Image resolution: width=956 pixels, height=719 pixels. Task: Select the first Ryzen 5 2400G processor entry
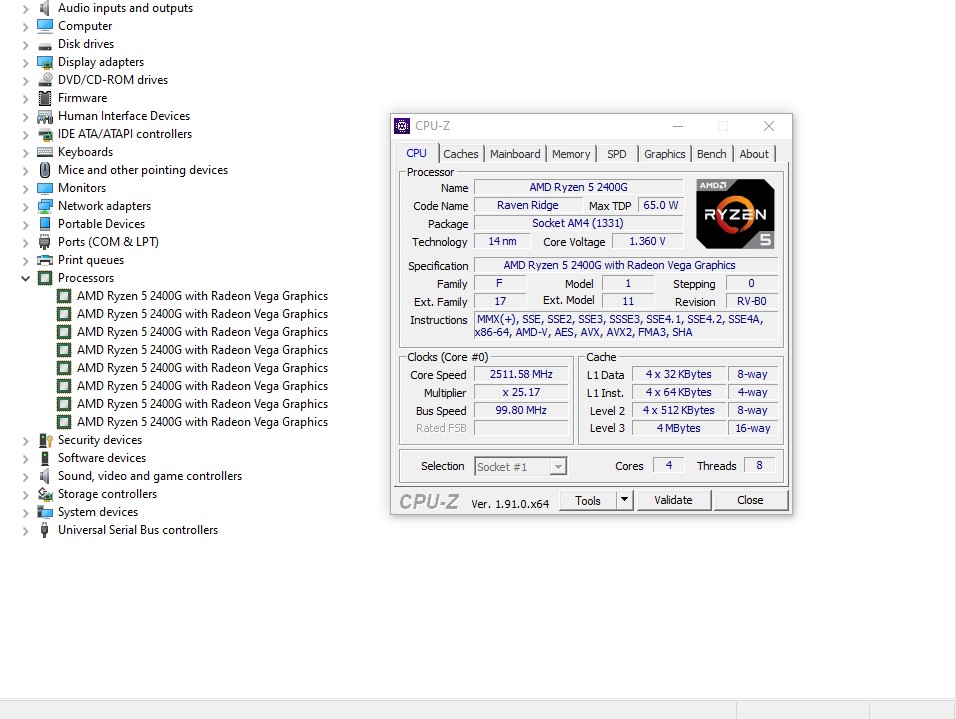coord(202,296)
